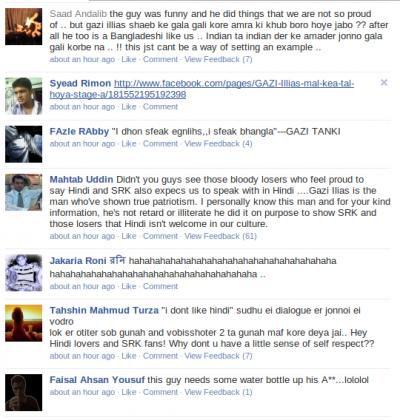This screenshot has height=420, width=400.
Task: Open Tahshin Mahmud Turza's profile thumbnail
Action: [24, 323]
